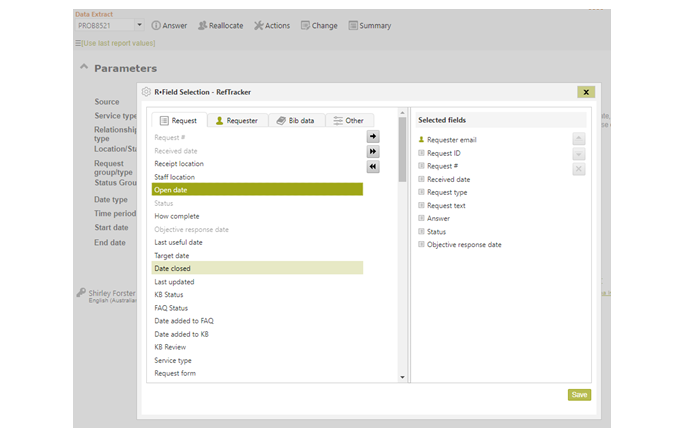
Task: Select Last useful date field
Action: (257, 242)
